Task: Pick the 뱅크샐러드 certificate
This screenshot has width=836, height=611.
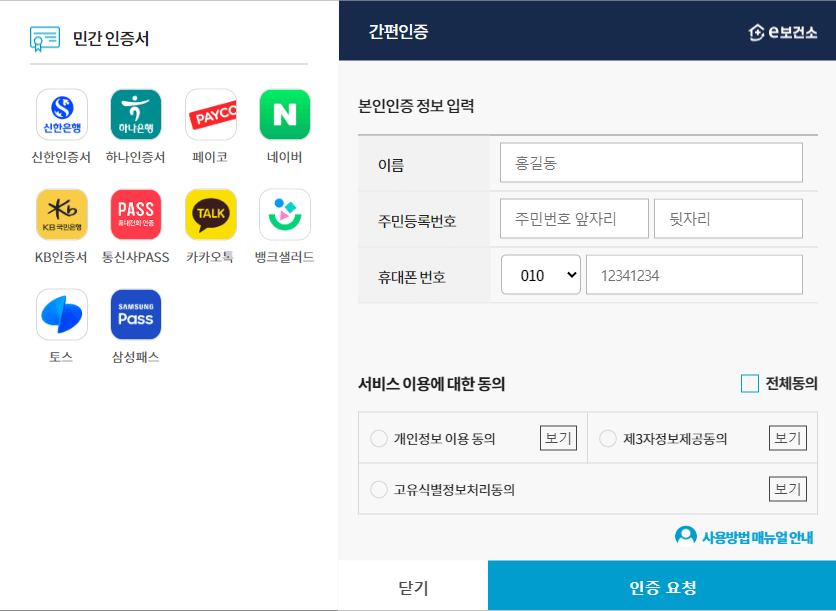Action: point(283,214)
